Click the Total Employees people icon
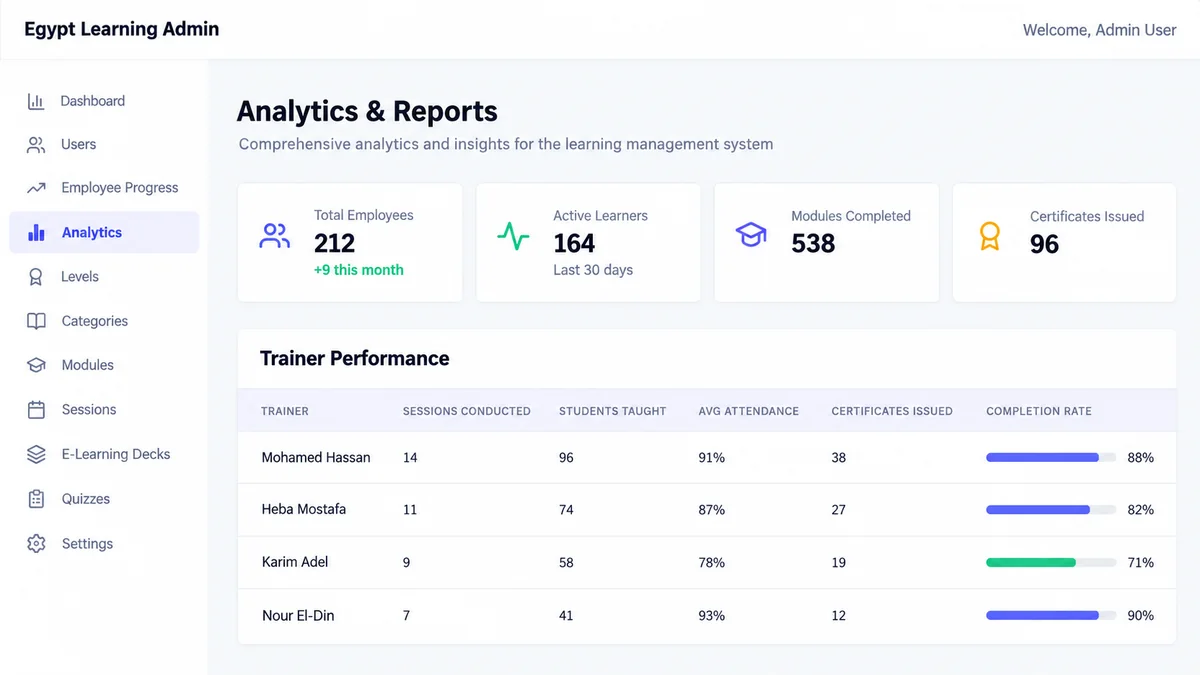This screenshot has width=1200, height=675. point(275,236)
